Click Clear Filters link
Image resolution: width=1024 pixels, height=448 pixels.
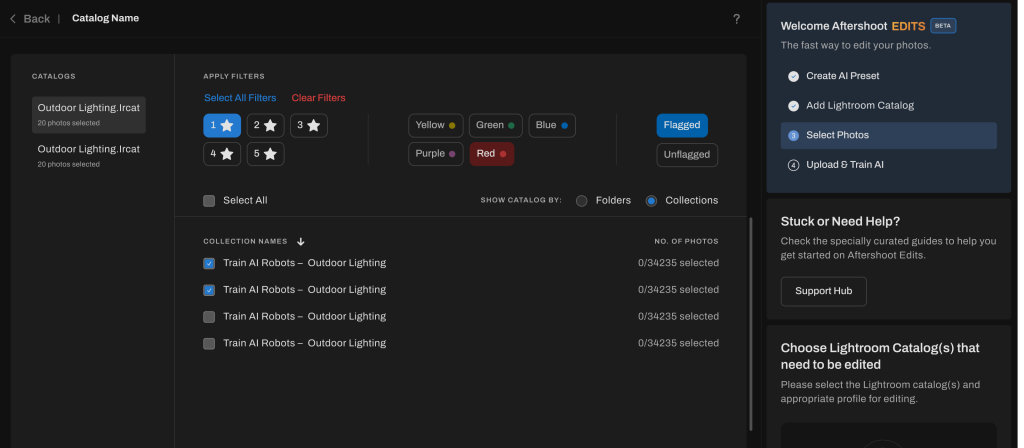pyautogui.click(x=319, y=98)
